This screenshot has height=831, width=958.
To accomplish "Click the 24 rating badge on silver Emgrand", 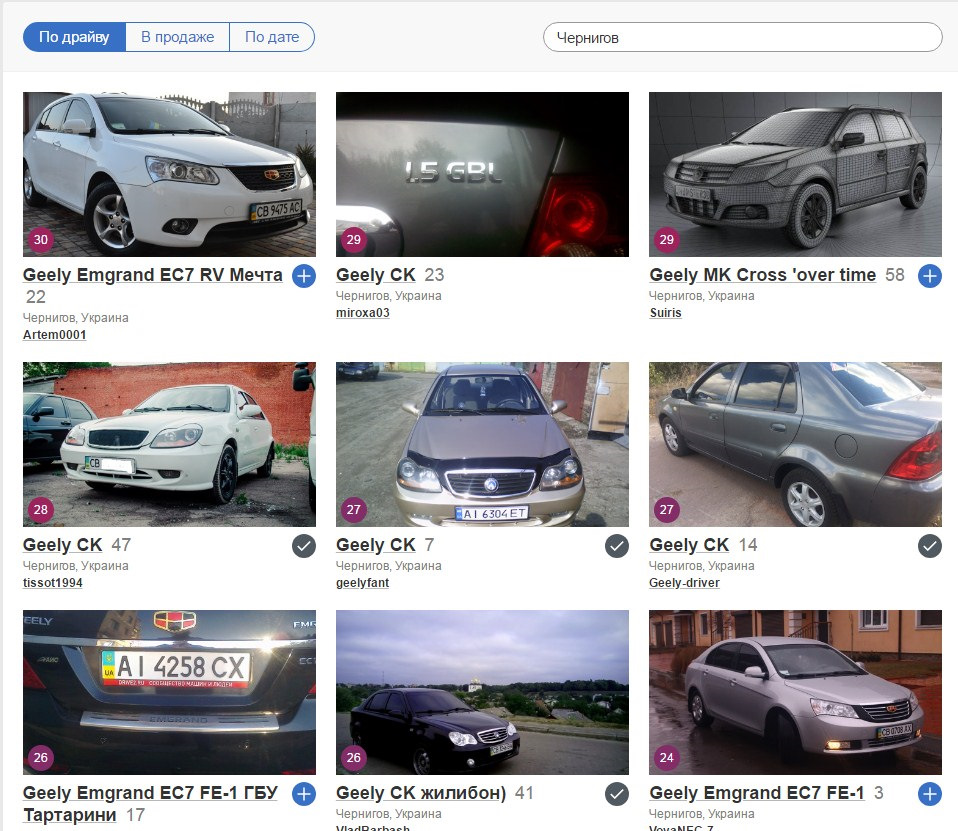I will click(x=667, y=758).
